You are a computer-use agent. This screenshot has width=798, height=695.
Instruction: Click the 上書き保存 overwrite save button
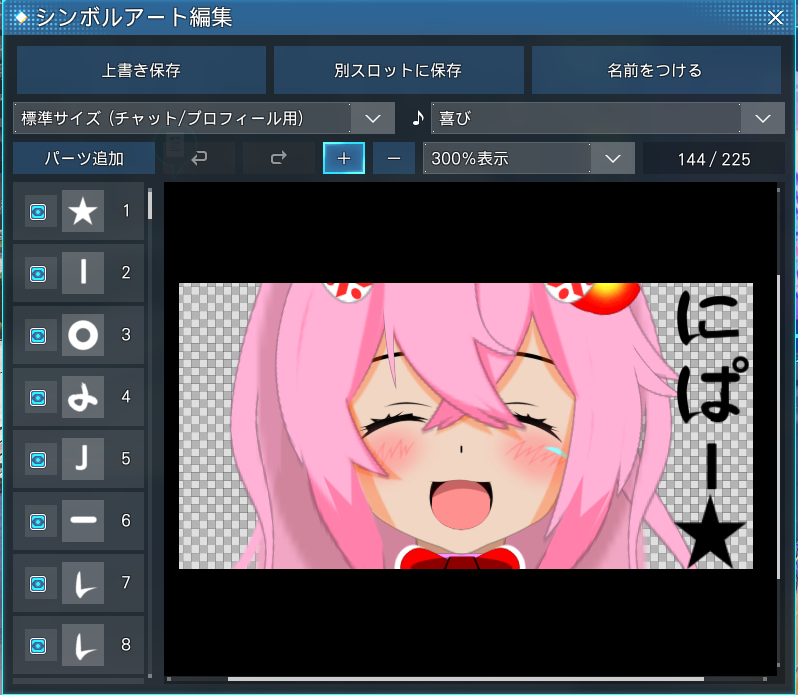coord(141,70)
